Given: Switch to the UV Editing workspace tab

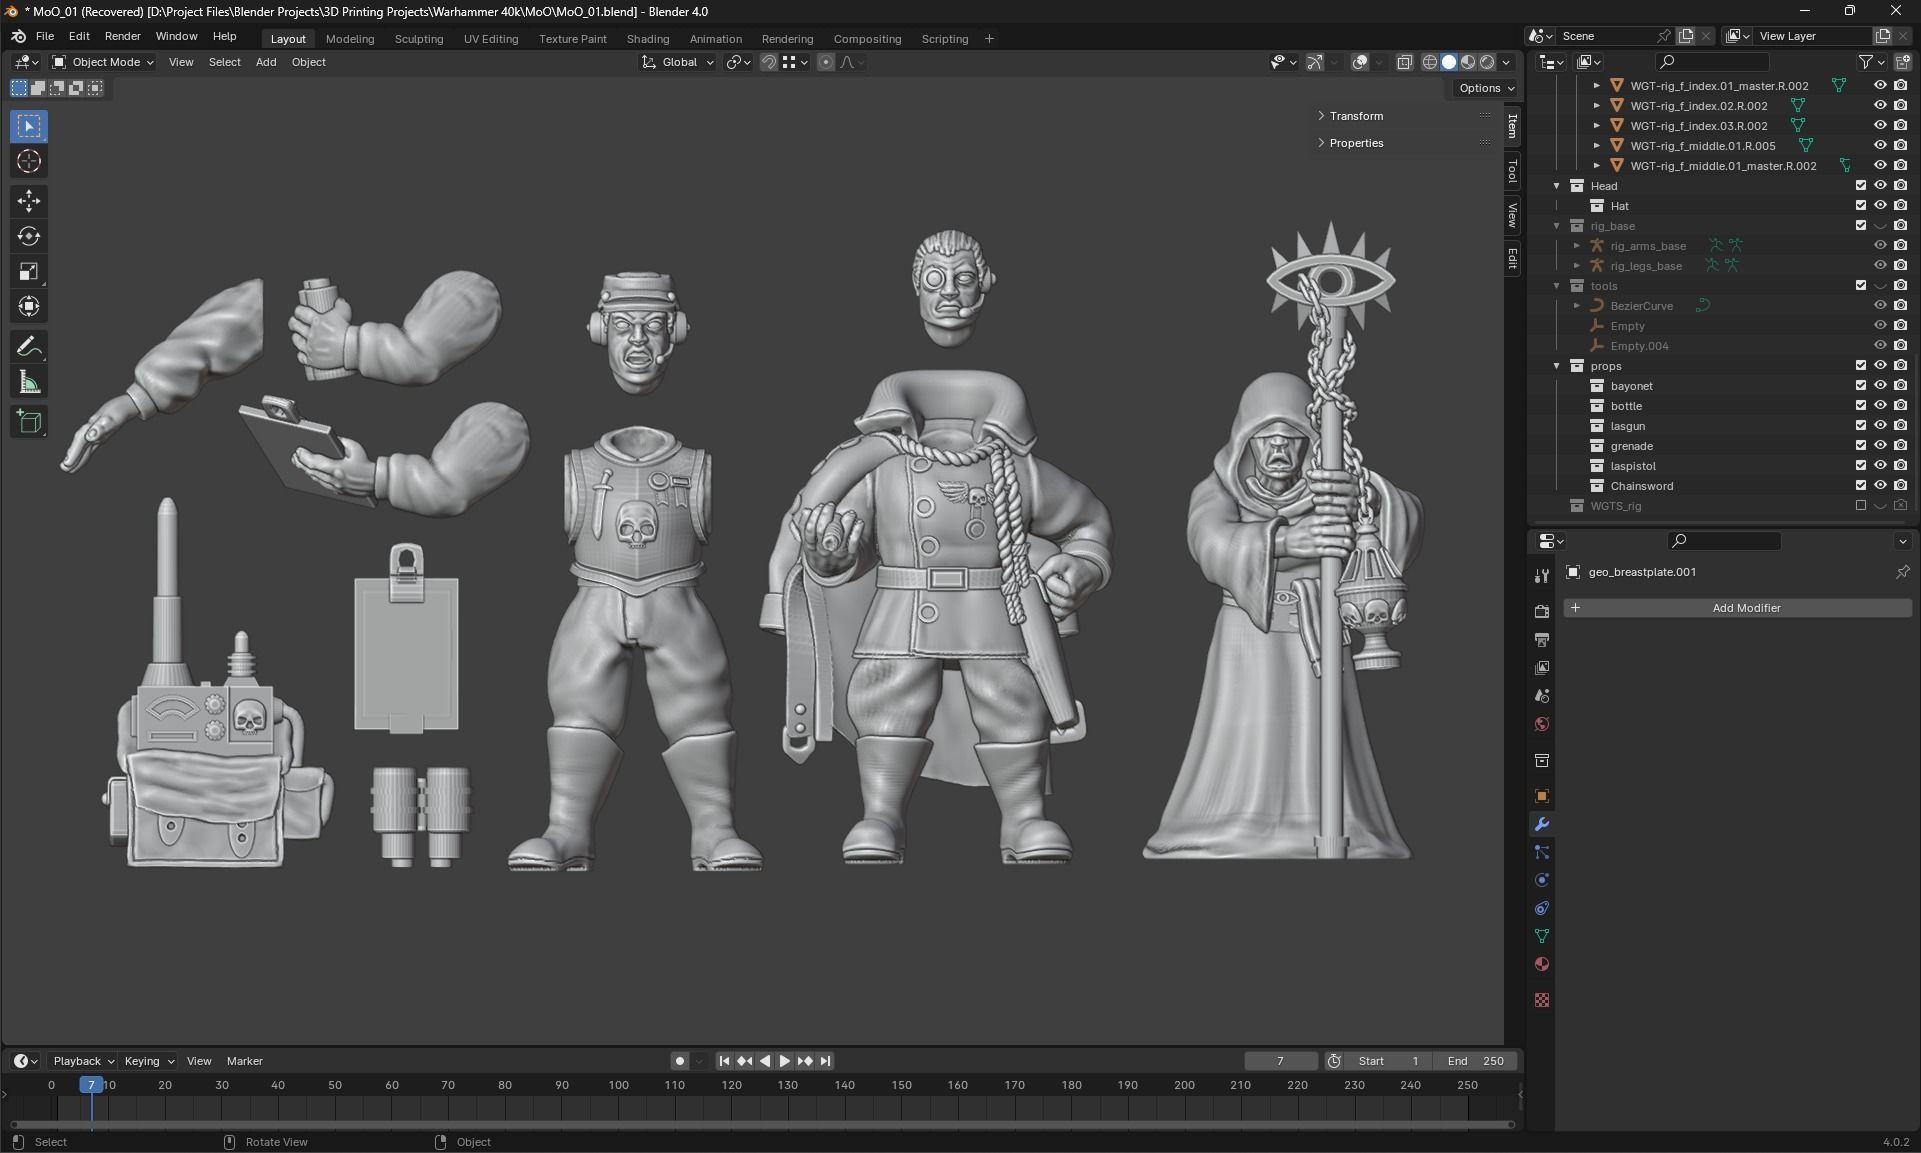Looking at the screenshot, I should (491, 39).
